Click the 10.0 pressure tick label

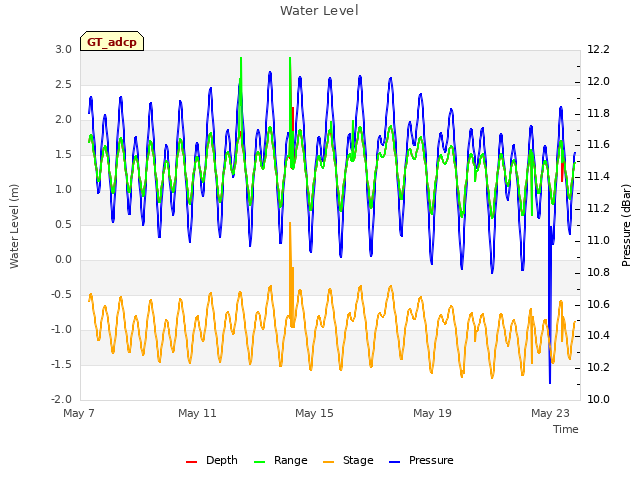pos(598,399)
